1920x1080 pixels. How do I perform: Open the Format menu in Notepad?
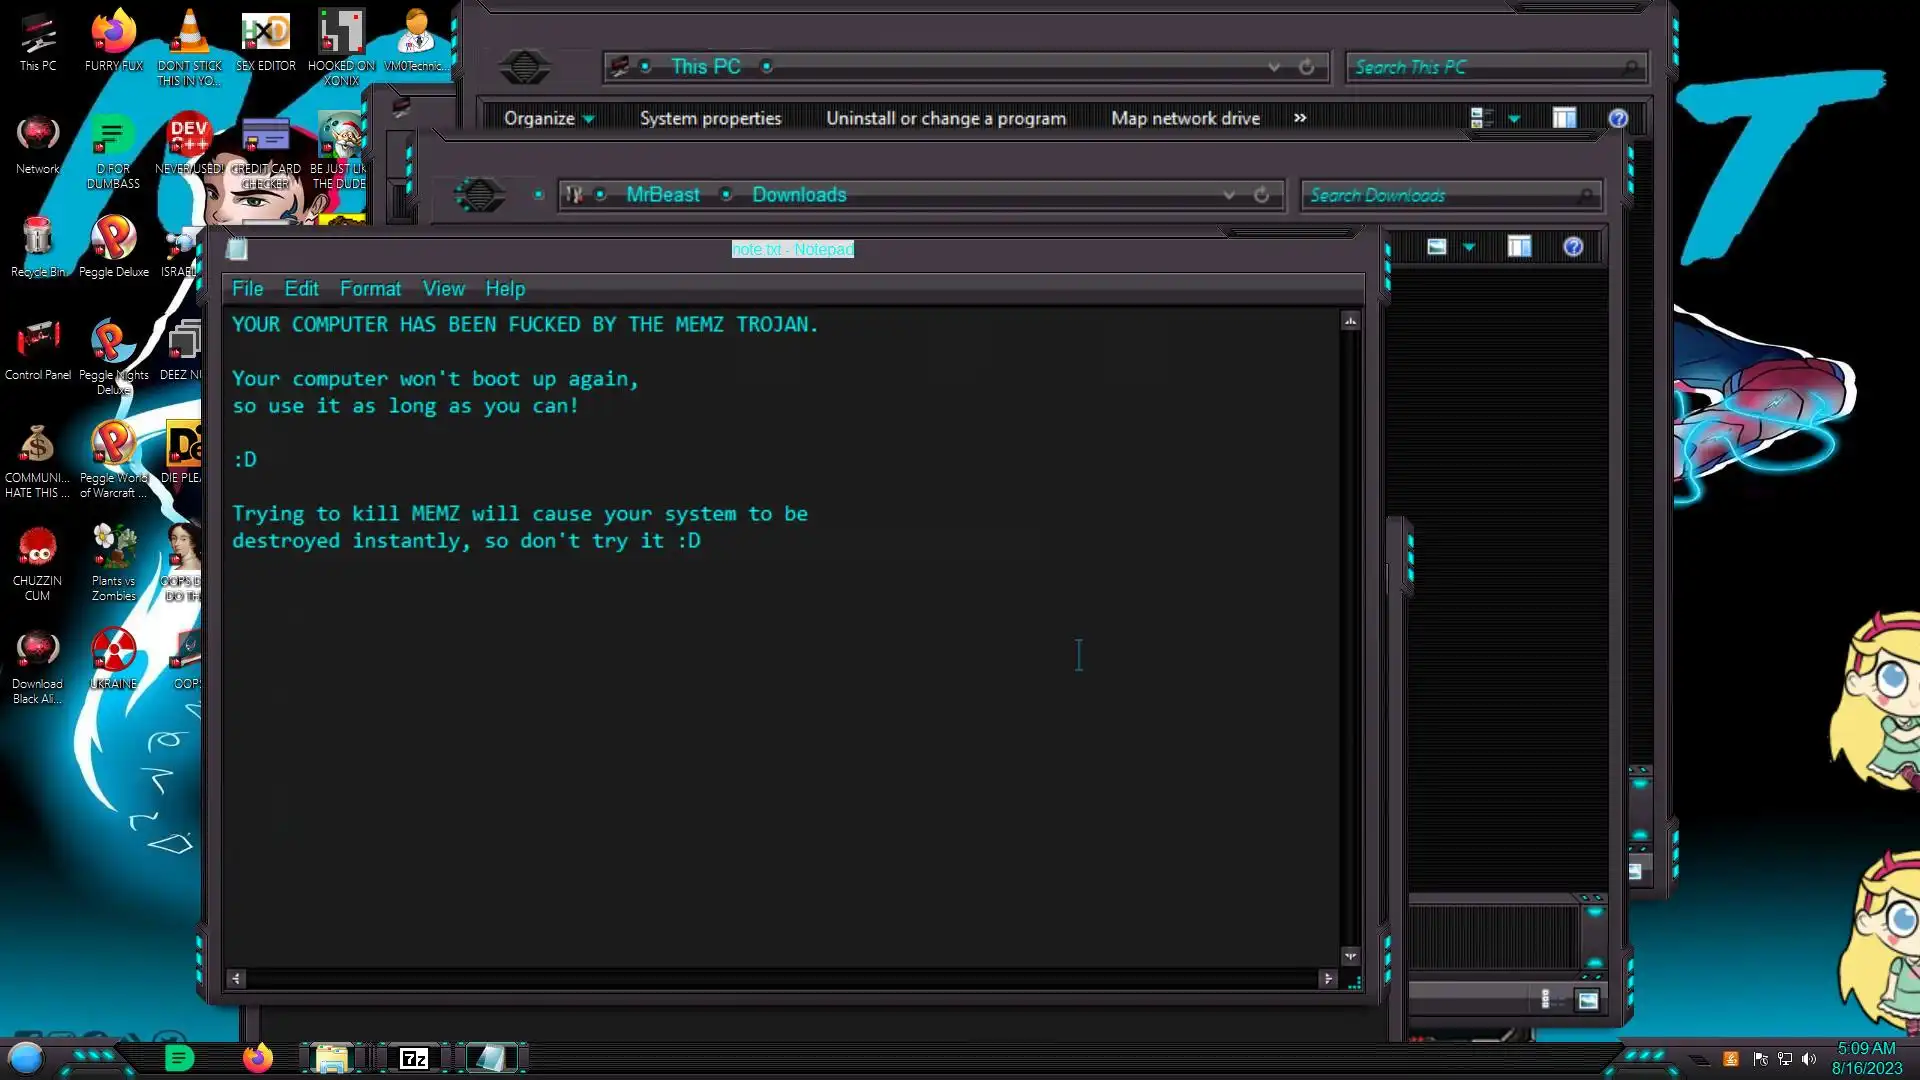[x=370, y=289]
